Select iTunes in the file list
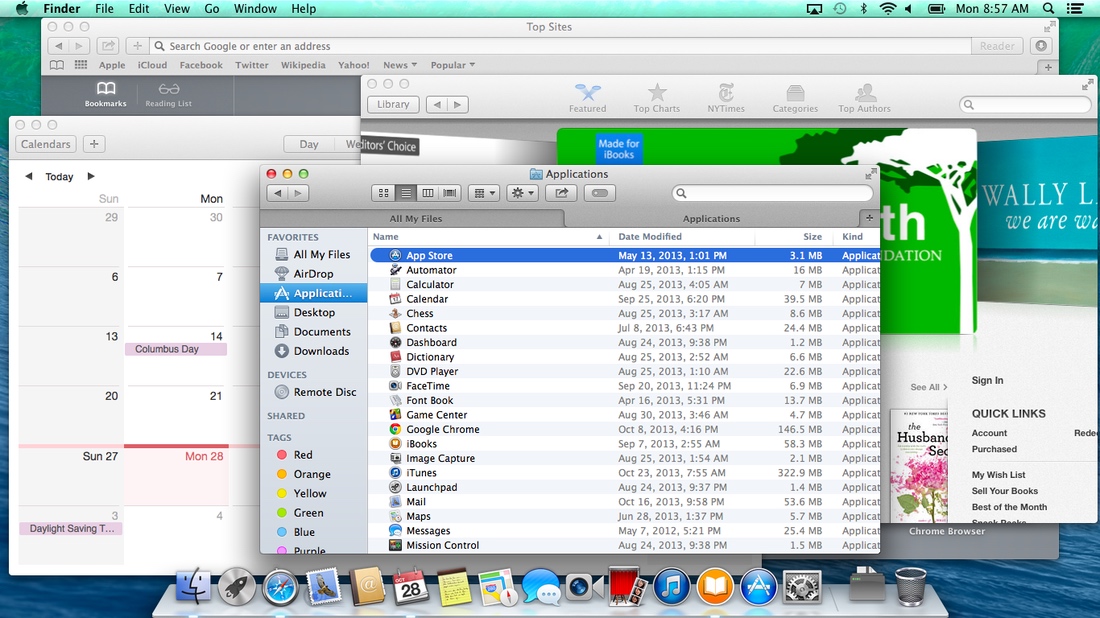Image resolution: width=1100 pixels, height=618 pixels. tap(624, 473)
